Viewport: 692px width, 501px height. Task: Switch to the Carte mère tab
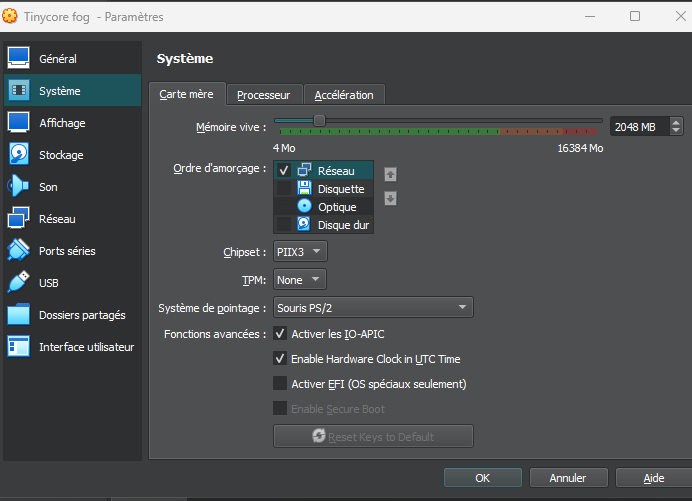(x=187, y=94)
